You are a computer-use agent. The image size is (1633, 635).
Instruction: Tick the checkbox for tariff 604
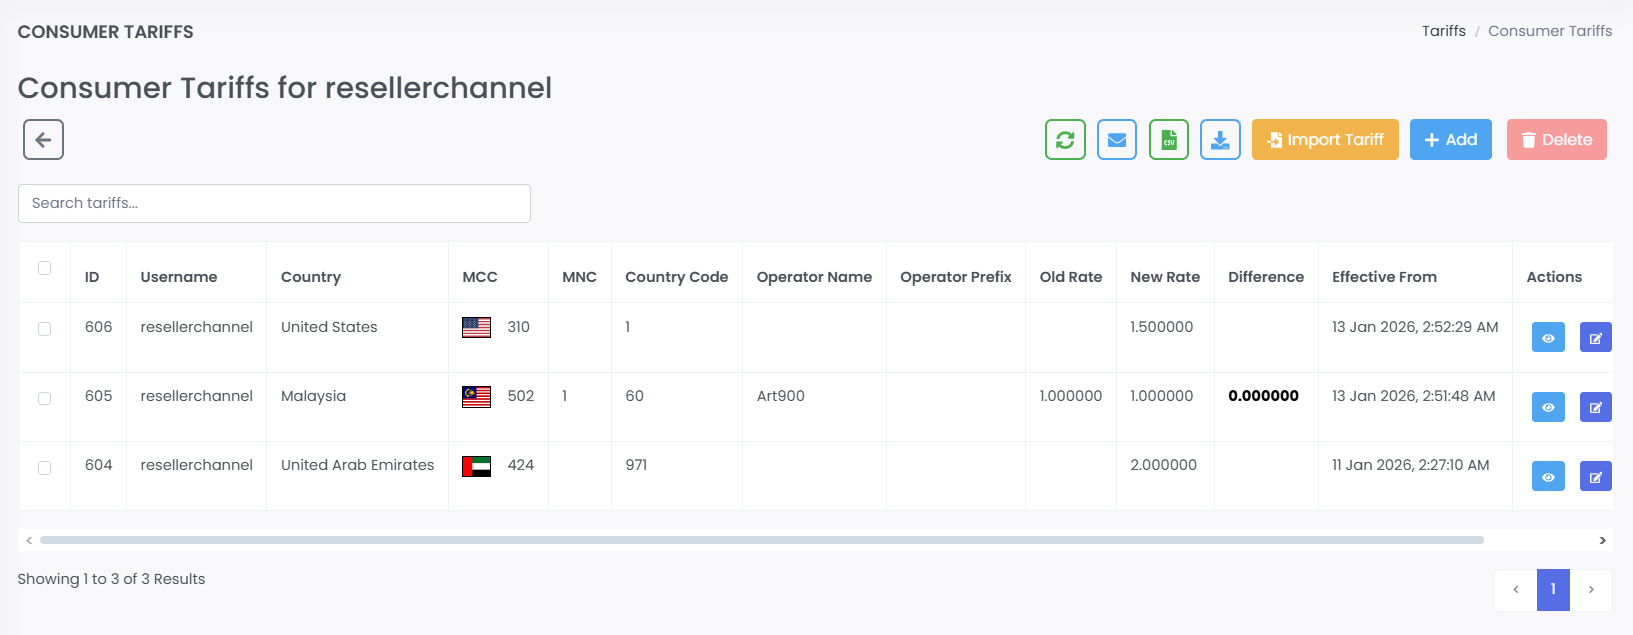pyautogui.click(x=44, y=467)
